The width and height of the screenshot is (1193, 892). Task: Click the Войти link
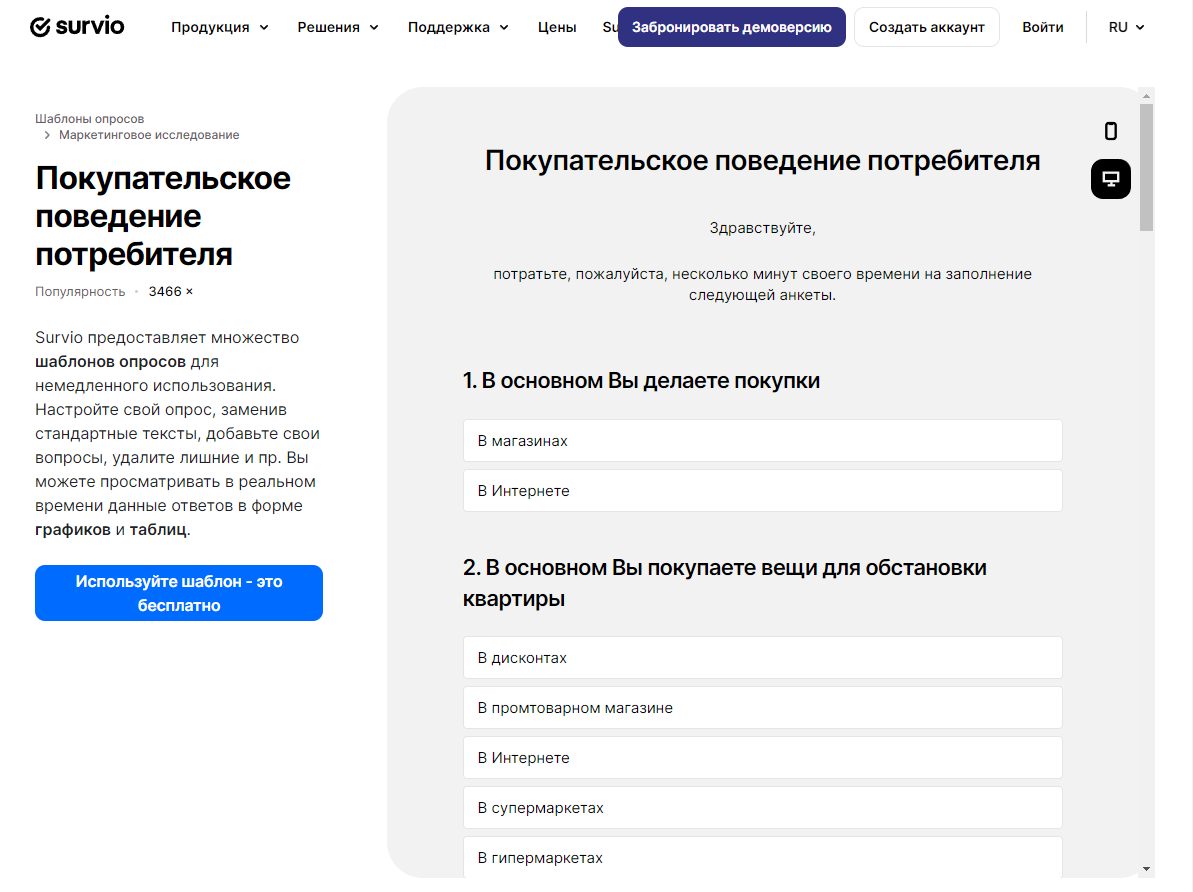point(1042,27)
